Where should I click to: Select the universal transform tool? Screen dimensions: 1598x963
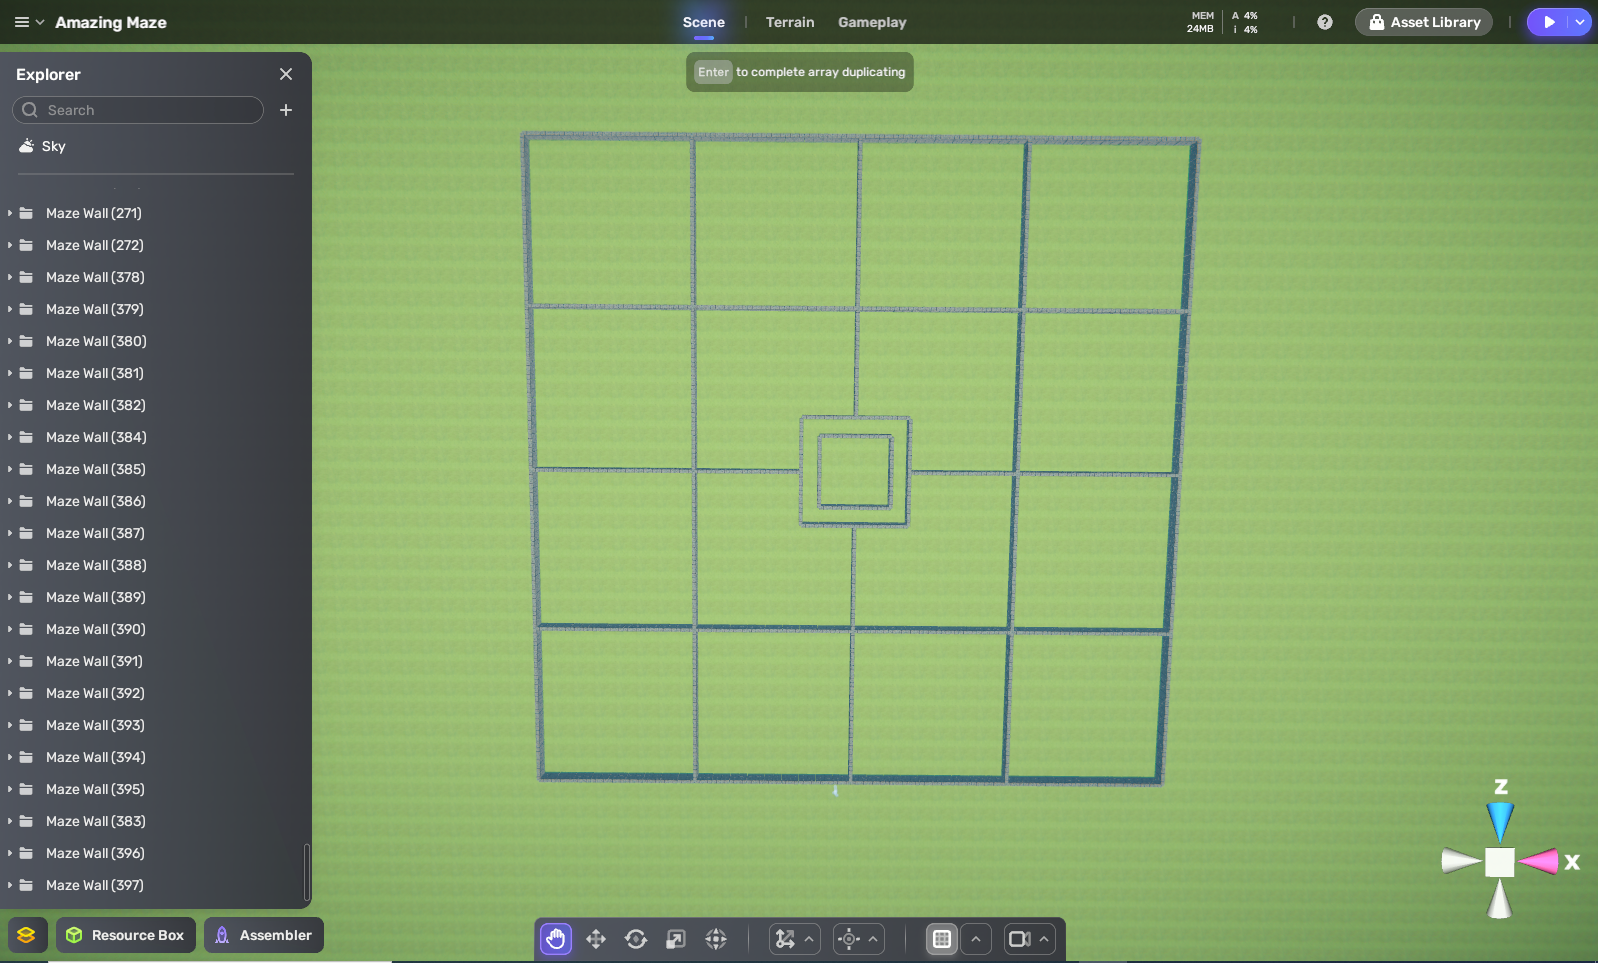[x=716, y=939]
